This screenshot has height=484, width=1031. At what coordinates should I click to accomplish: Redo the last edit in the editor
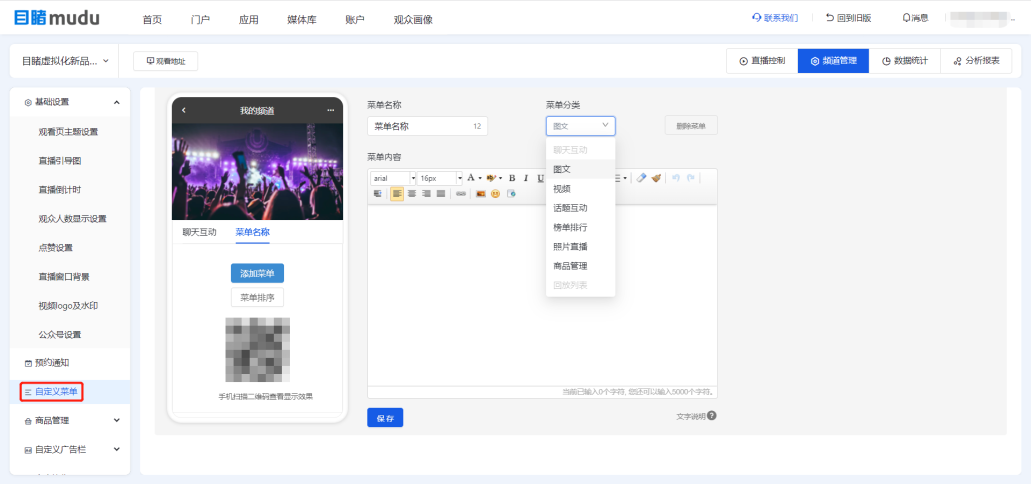pyautogui.click(x=690, y=178)
